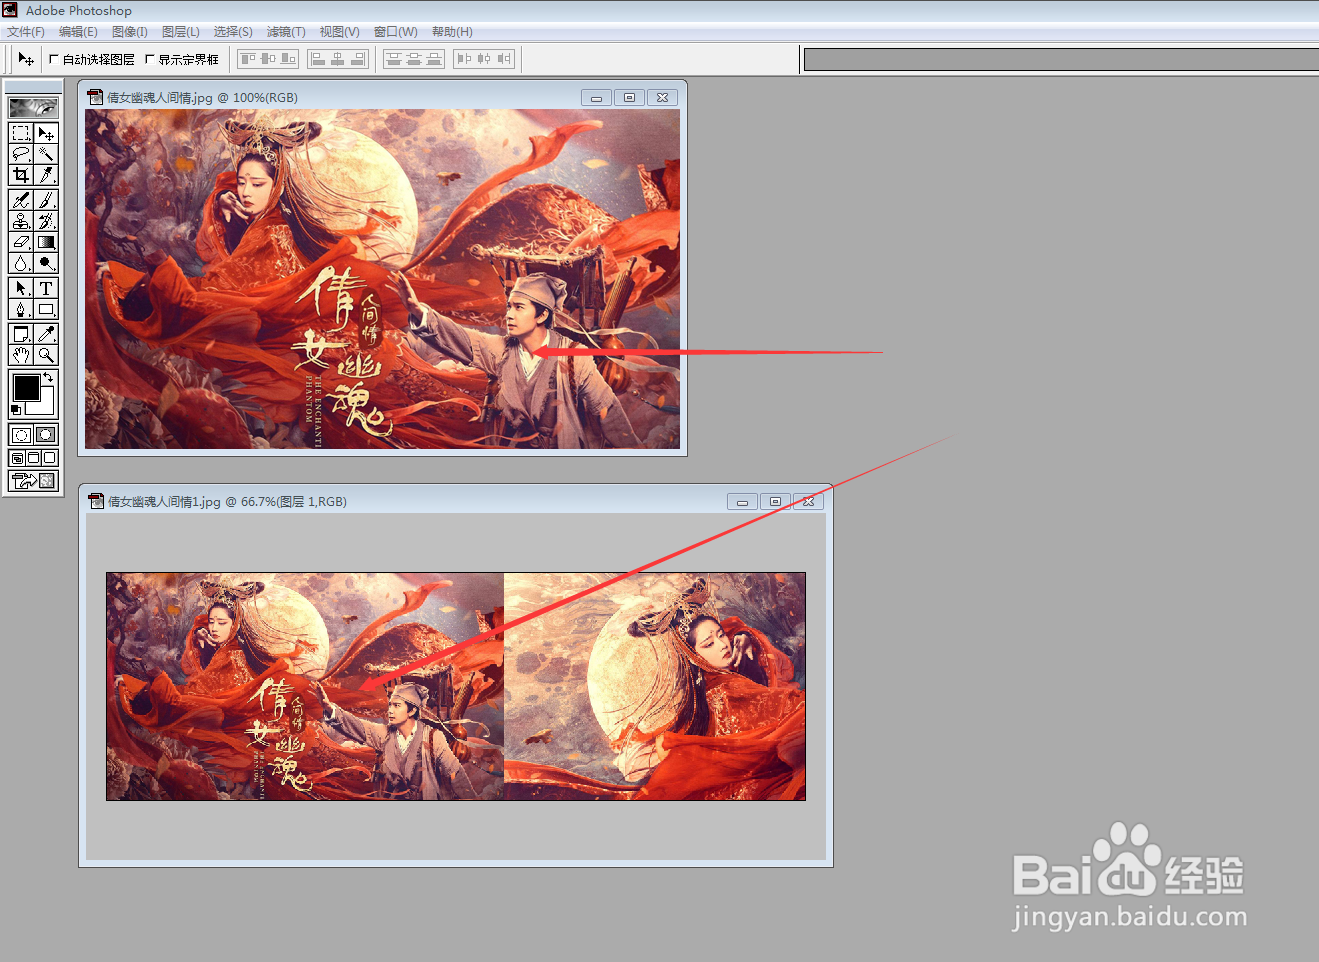Select the Paintbrush tool
The height and width of the screenshot is (962, 1319).
46,200
